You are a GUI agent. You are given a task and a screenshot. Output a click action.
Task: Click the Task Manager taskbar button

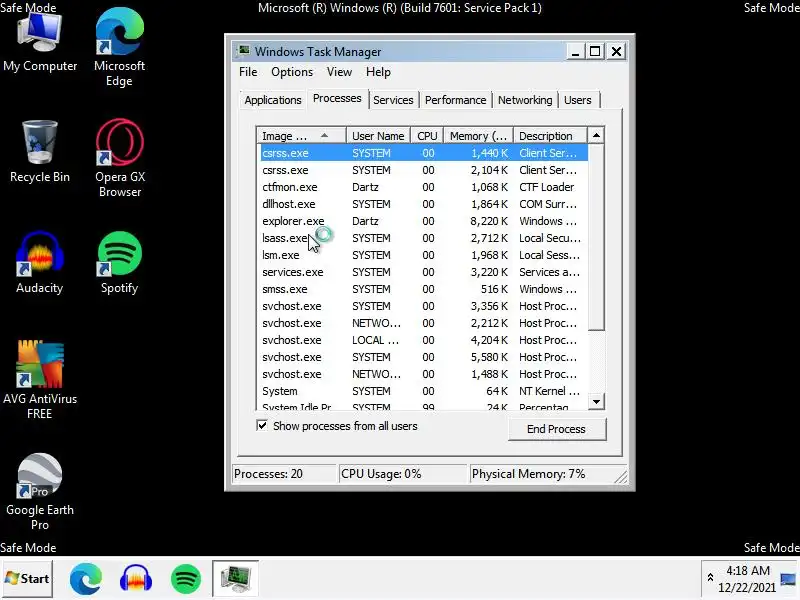click(235, 579)
